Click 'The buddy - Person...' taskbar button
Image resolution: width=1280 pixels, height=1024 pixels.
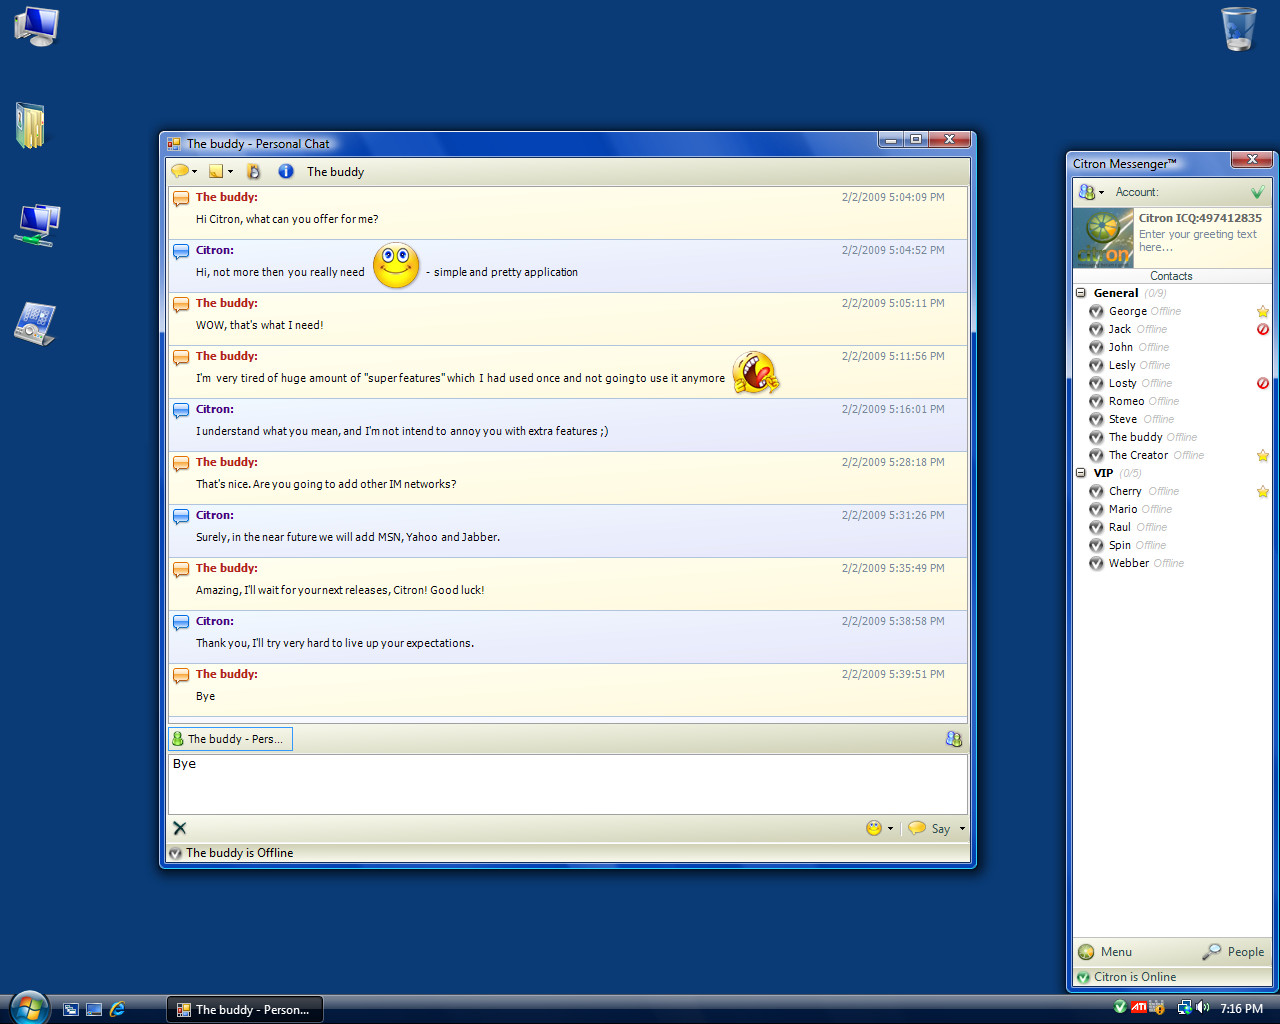[x=245, y=1010]
